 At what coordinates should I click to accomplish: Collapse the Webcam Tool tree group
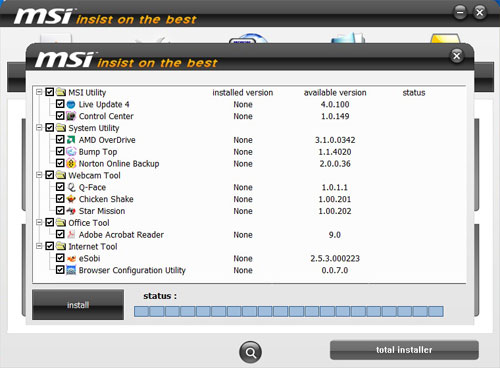(x=39, y=175)
